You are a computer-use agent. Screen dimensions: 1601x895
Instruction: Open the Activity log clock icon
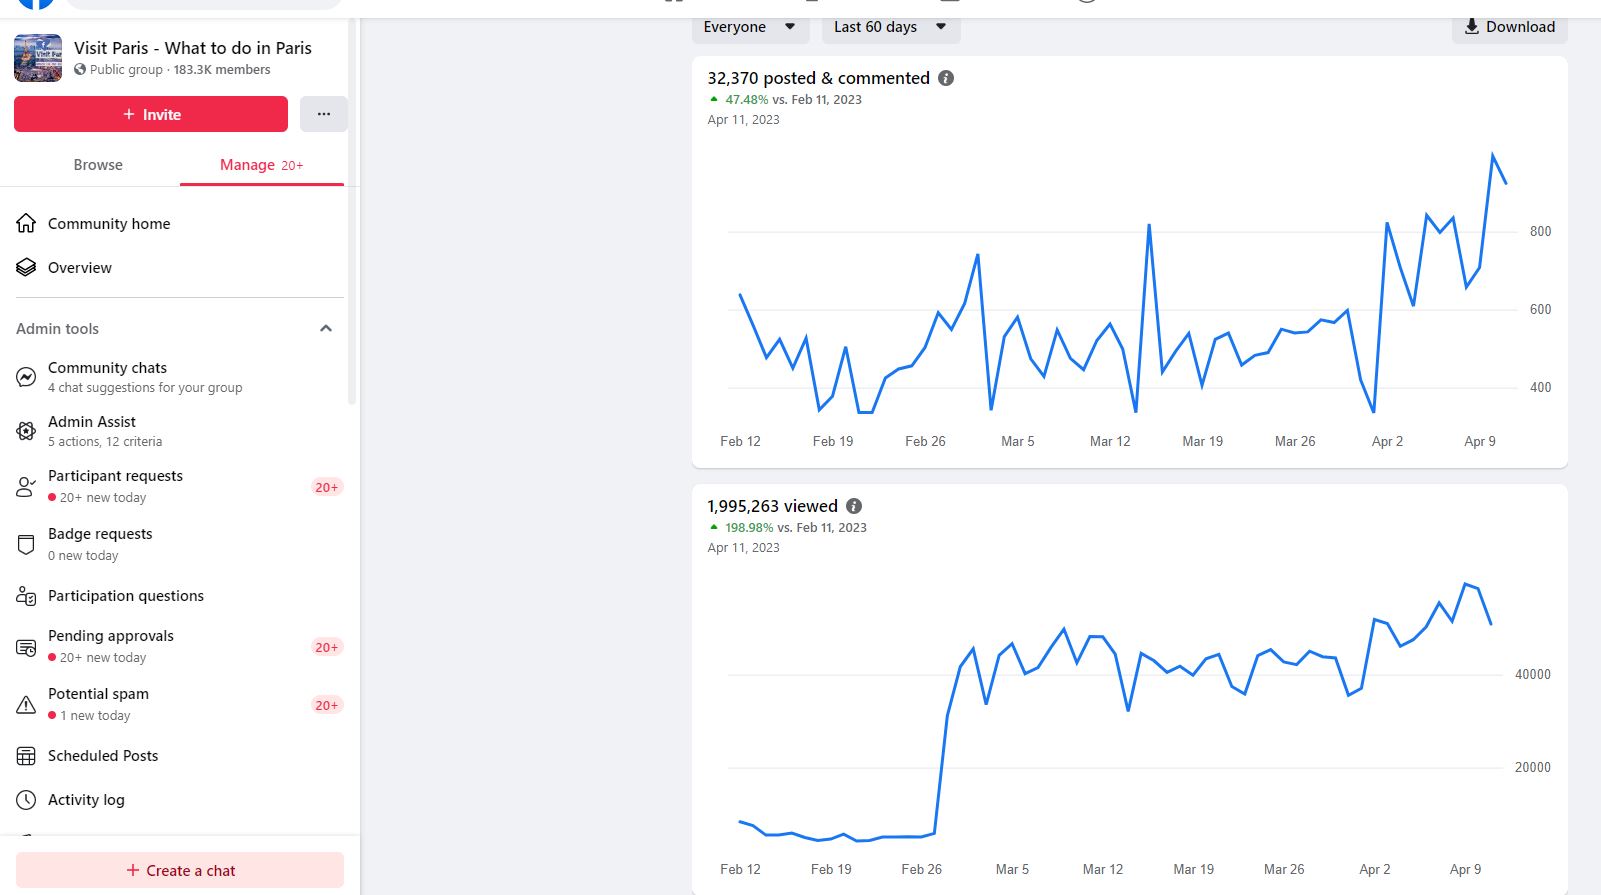tap(26, 800)
